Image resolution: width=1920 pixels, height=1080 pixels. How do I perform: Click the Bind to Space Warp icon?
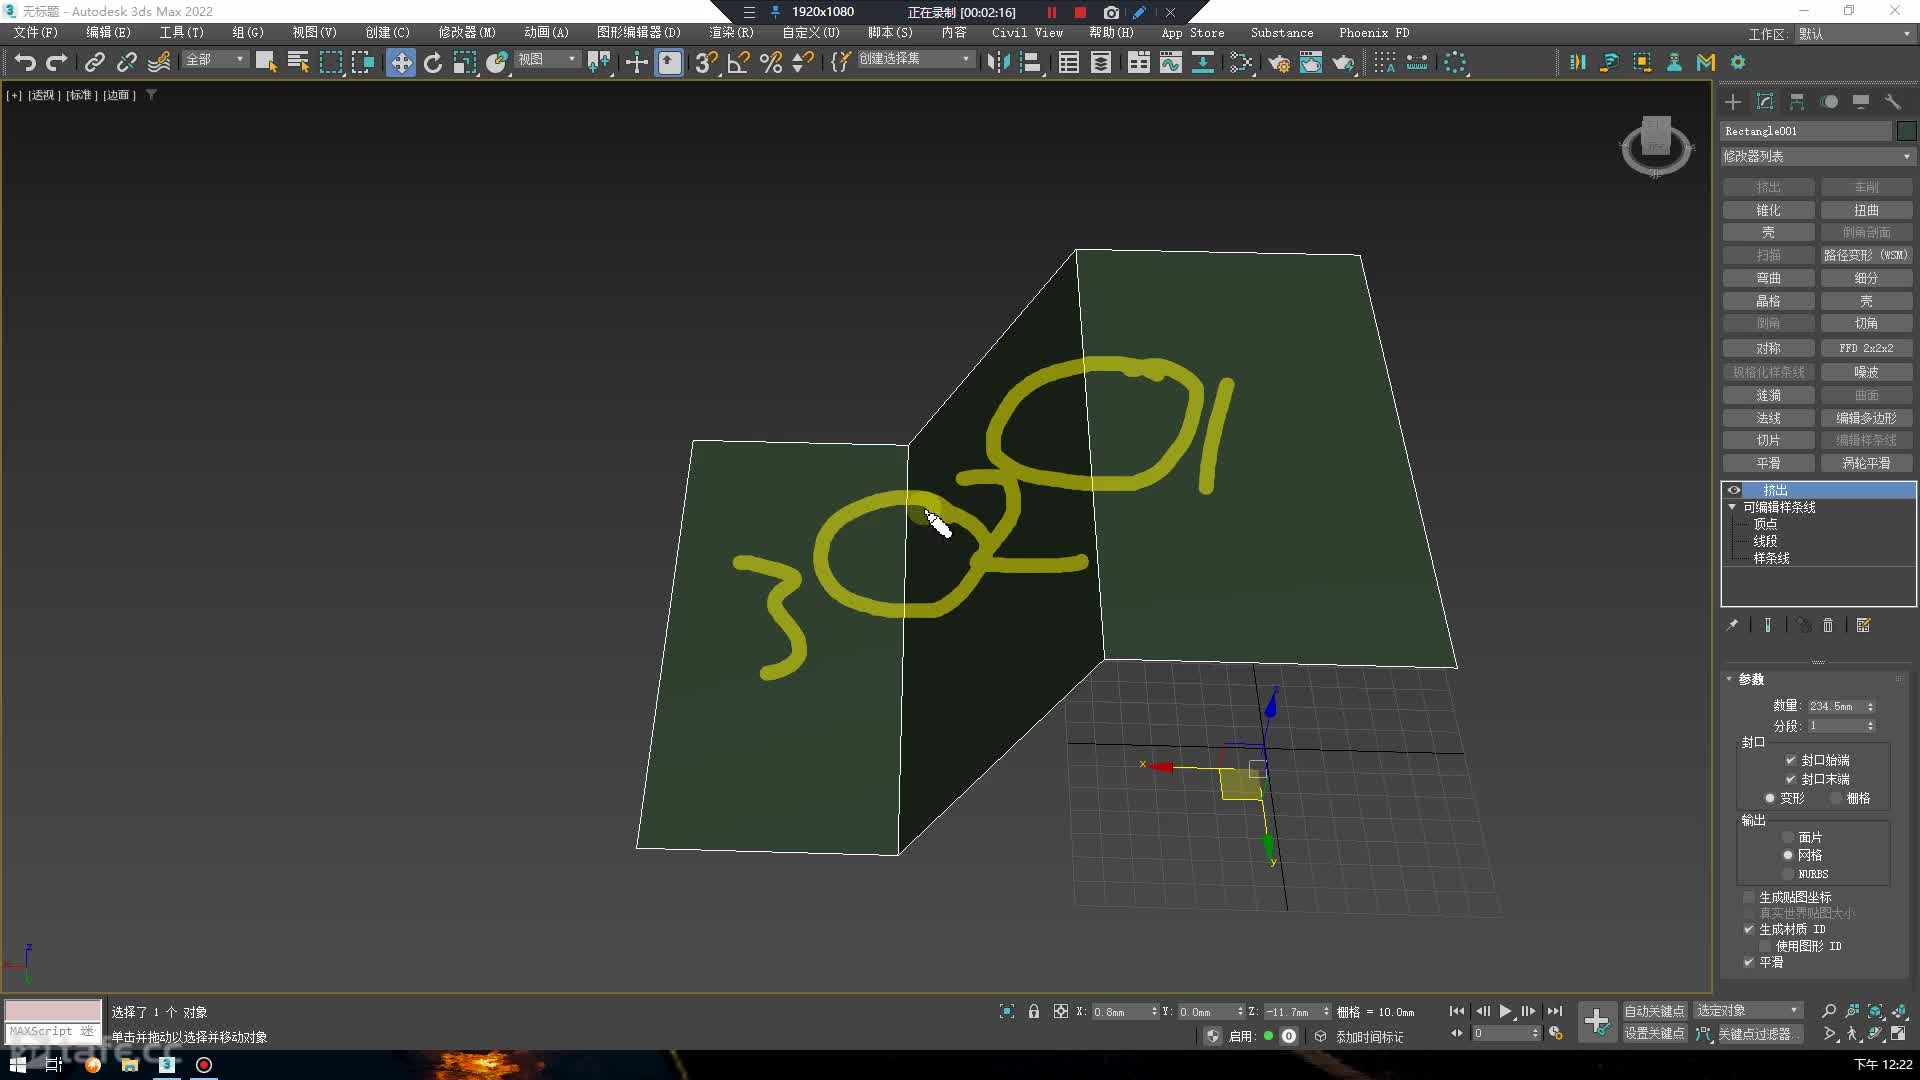click(159, 62)
